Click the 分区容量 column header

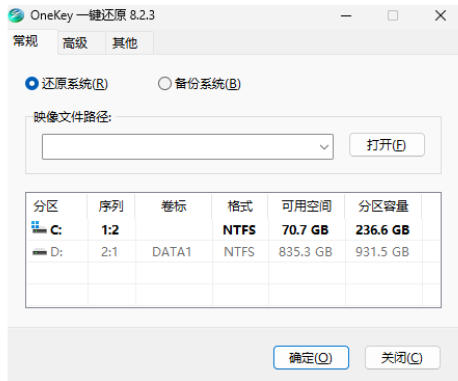tap(383, 206)
